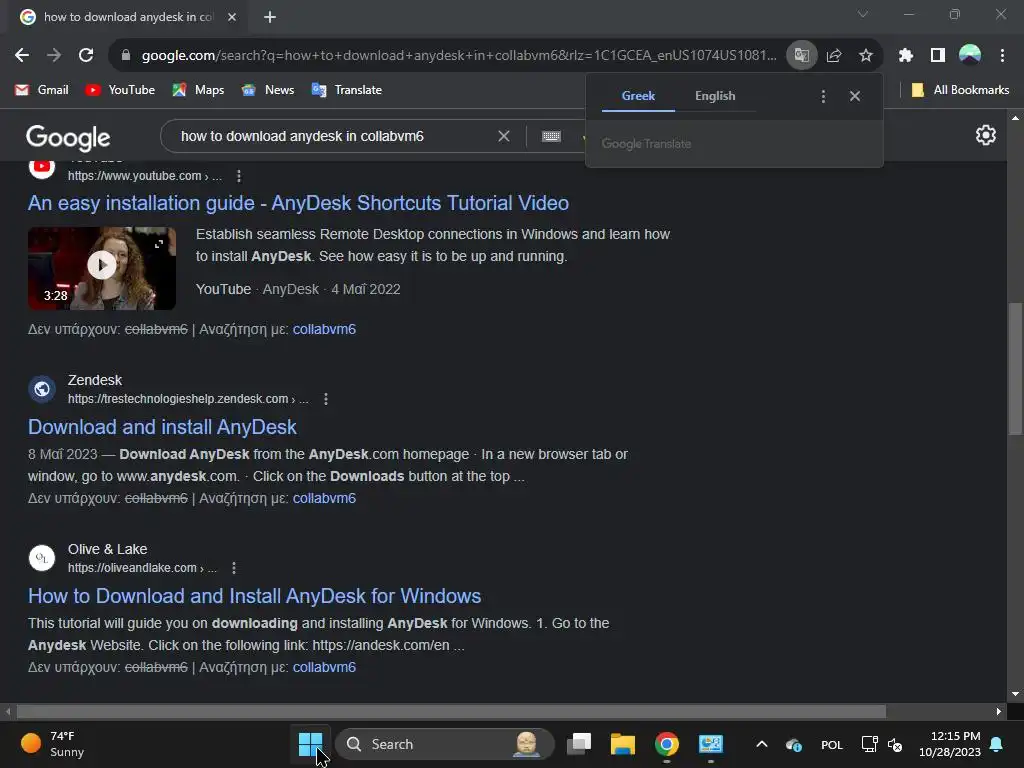Open the Extensions puzzle icon
Image resolution: width=1024 pixels, height=768 pixels.
pos(906,56)
